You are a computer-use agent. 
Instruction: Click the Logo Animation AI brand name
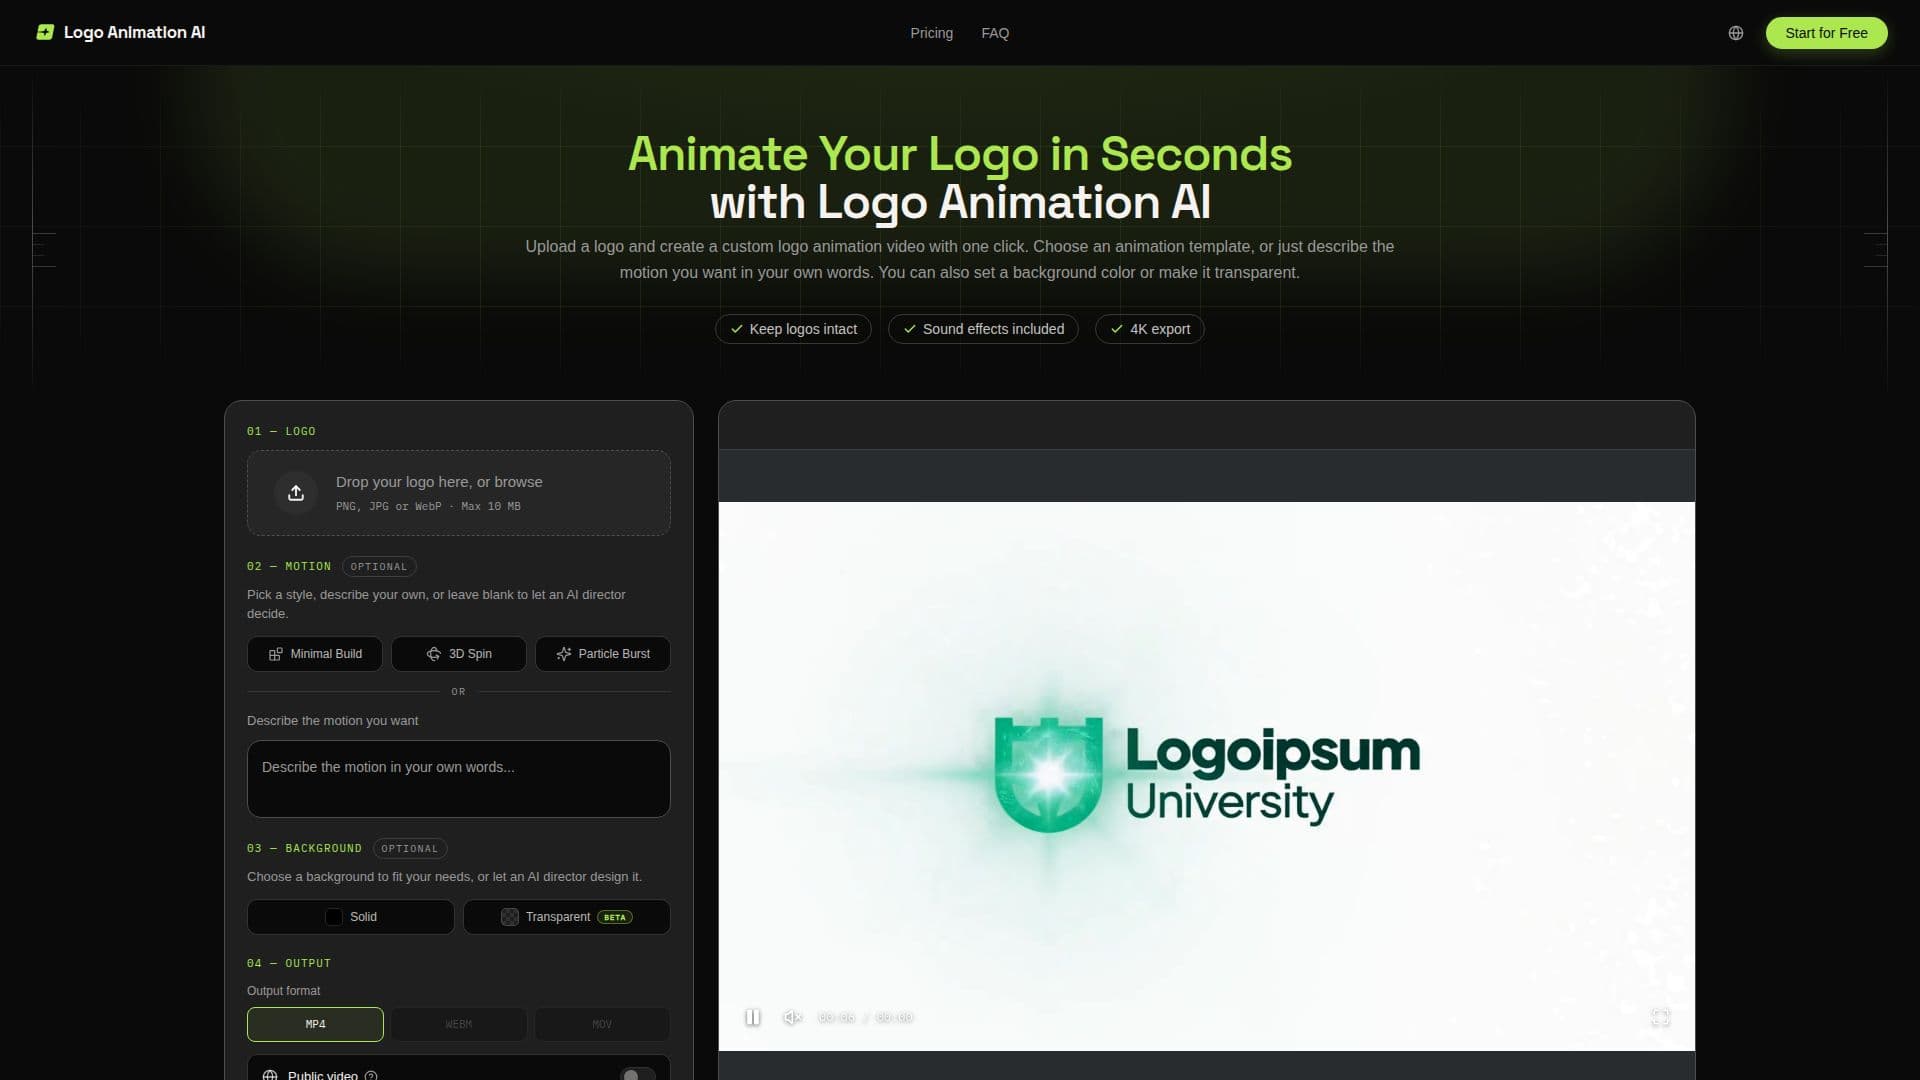point(134,32)
